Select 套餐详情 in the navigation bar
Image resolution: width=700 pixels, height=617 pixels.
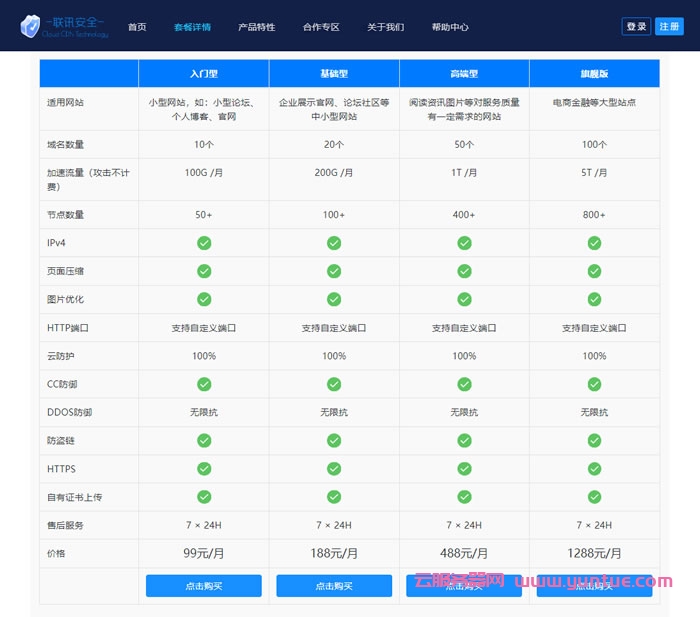tap(192, 27)
